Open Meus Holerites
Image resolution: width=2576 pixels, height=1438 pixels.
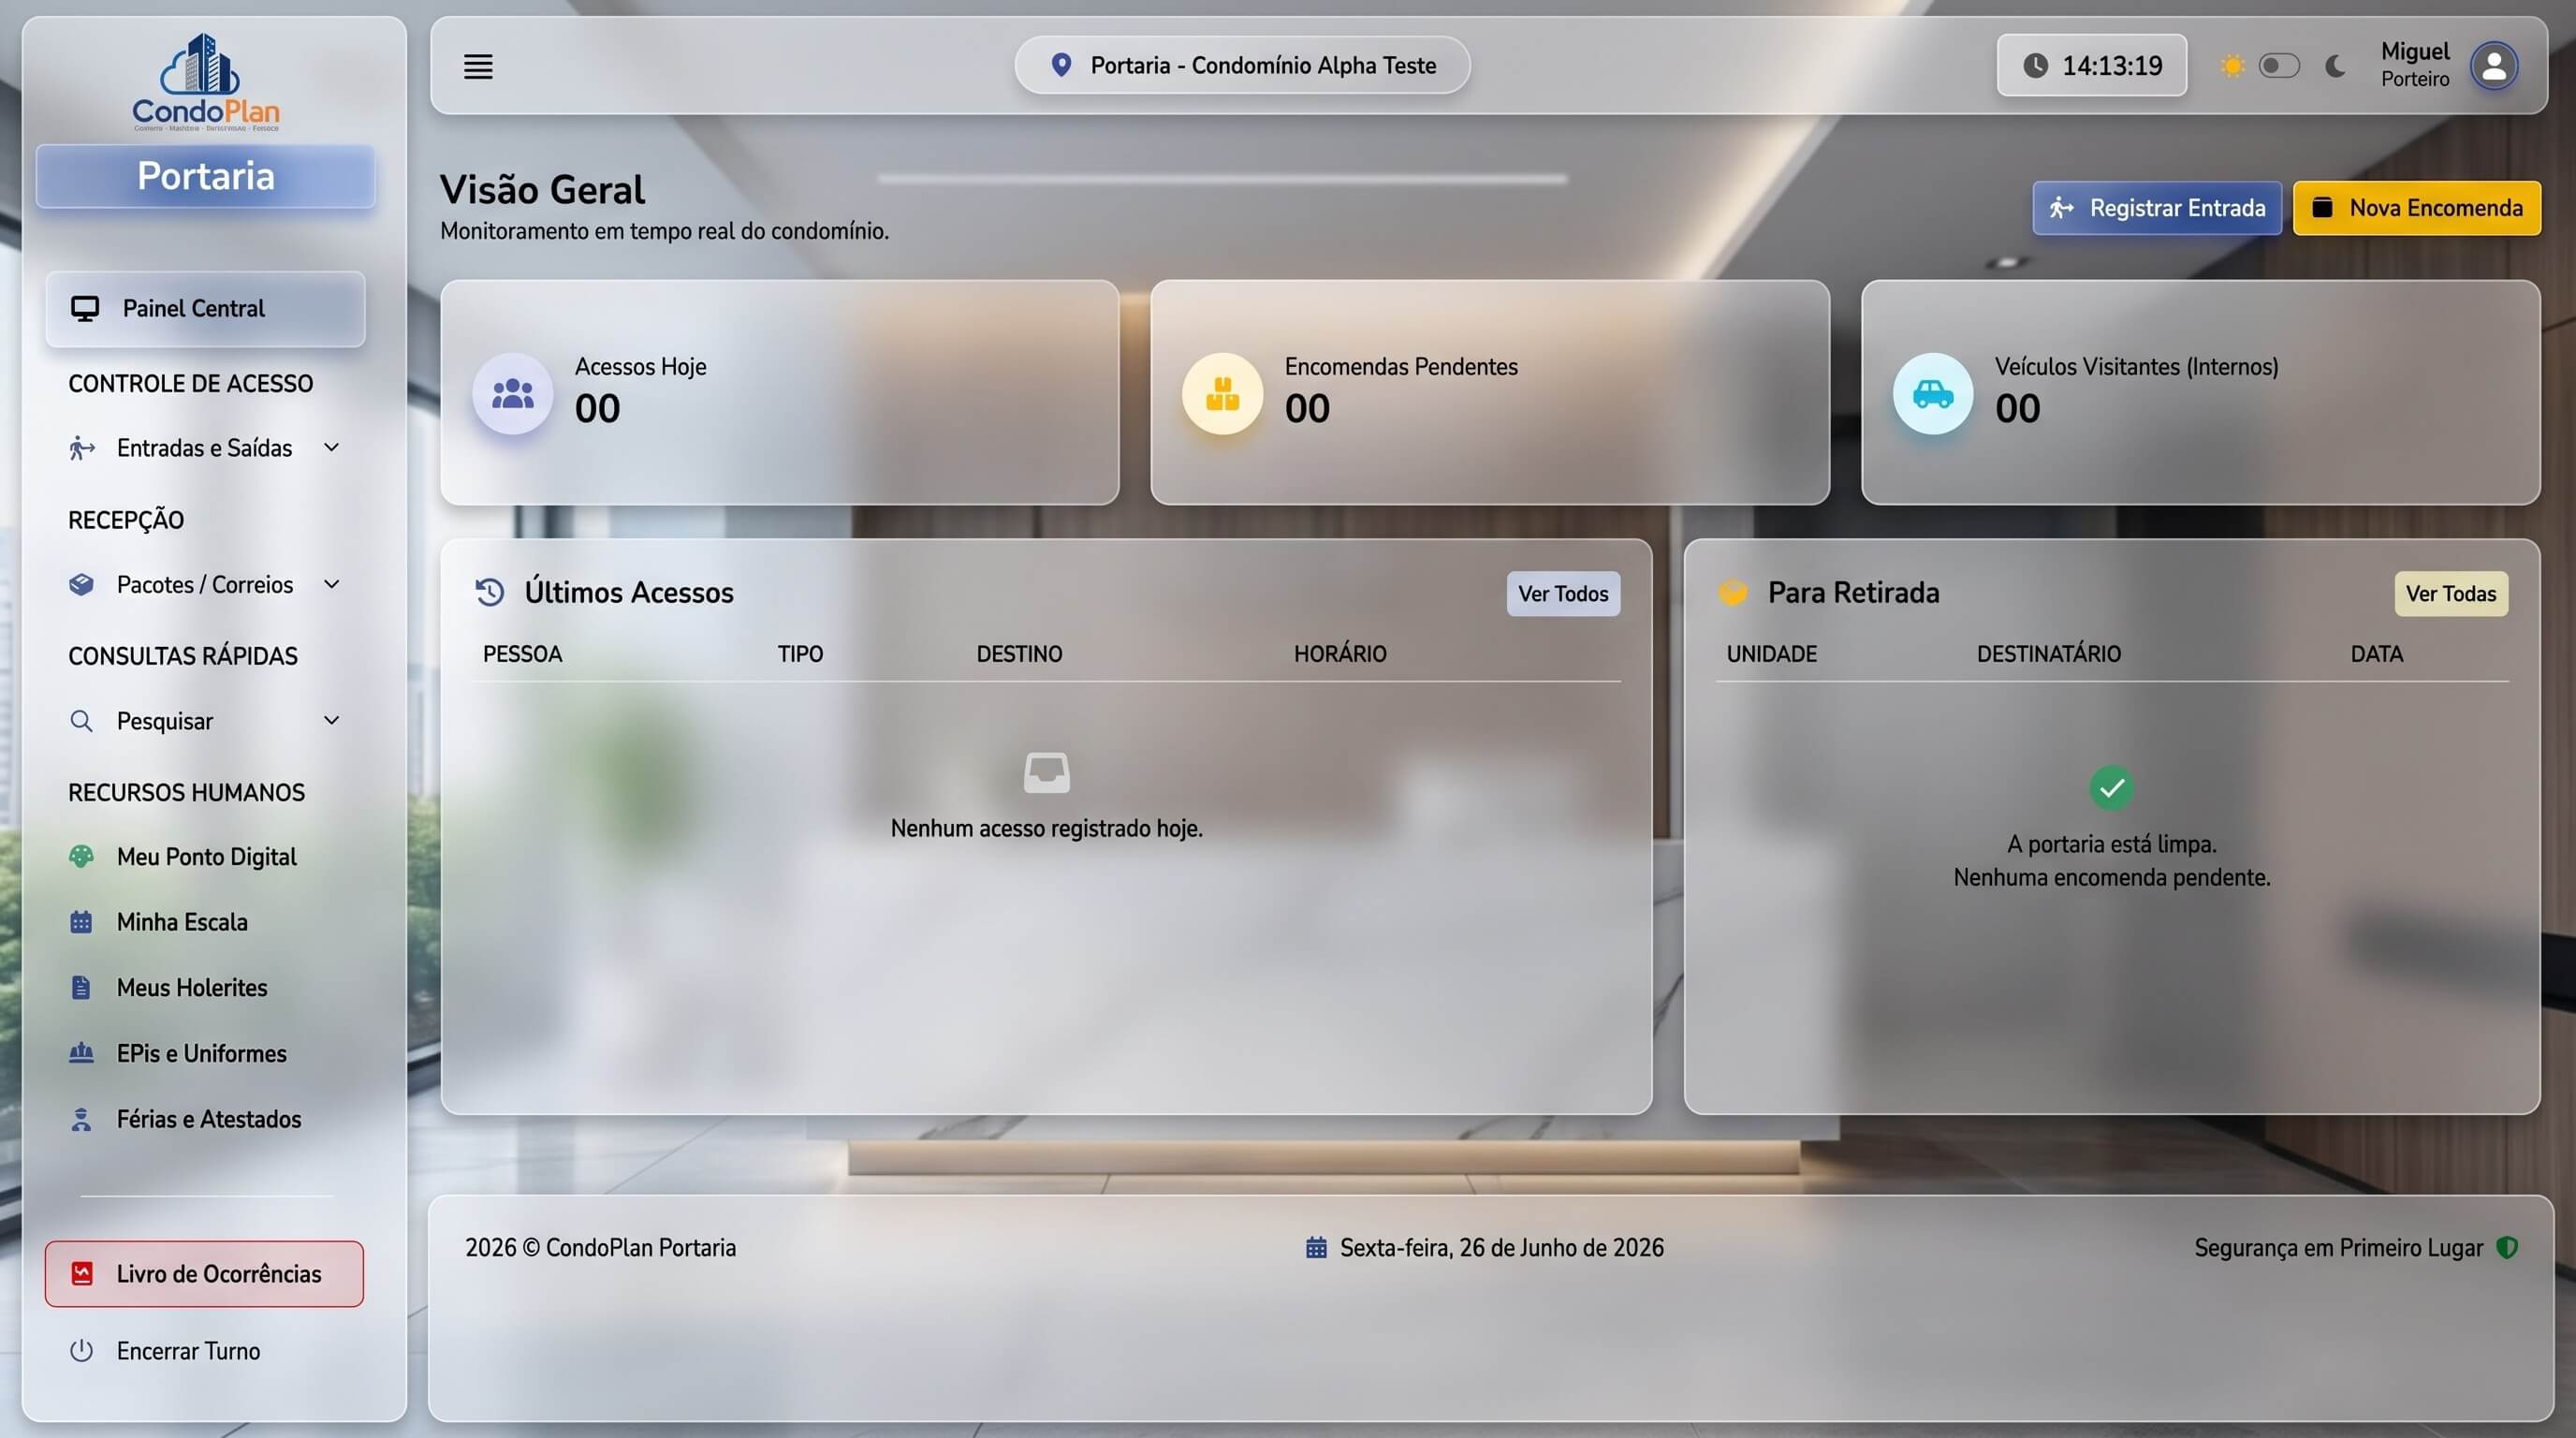192,988
